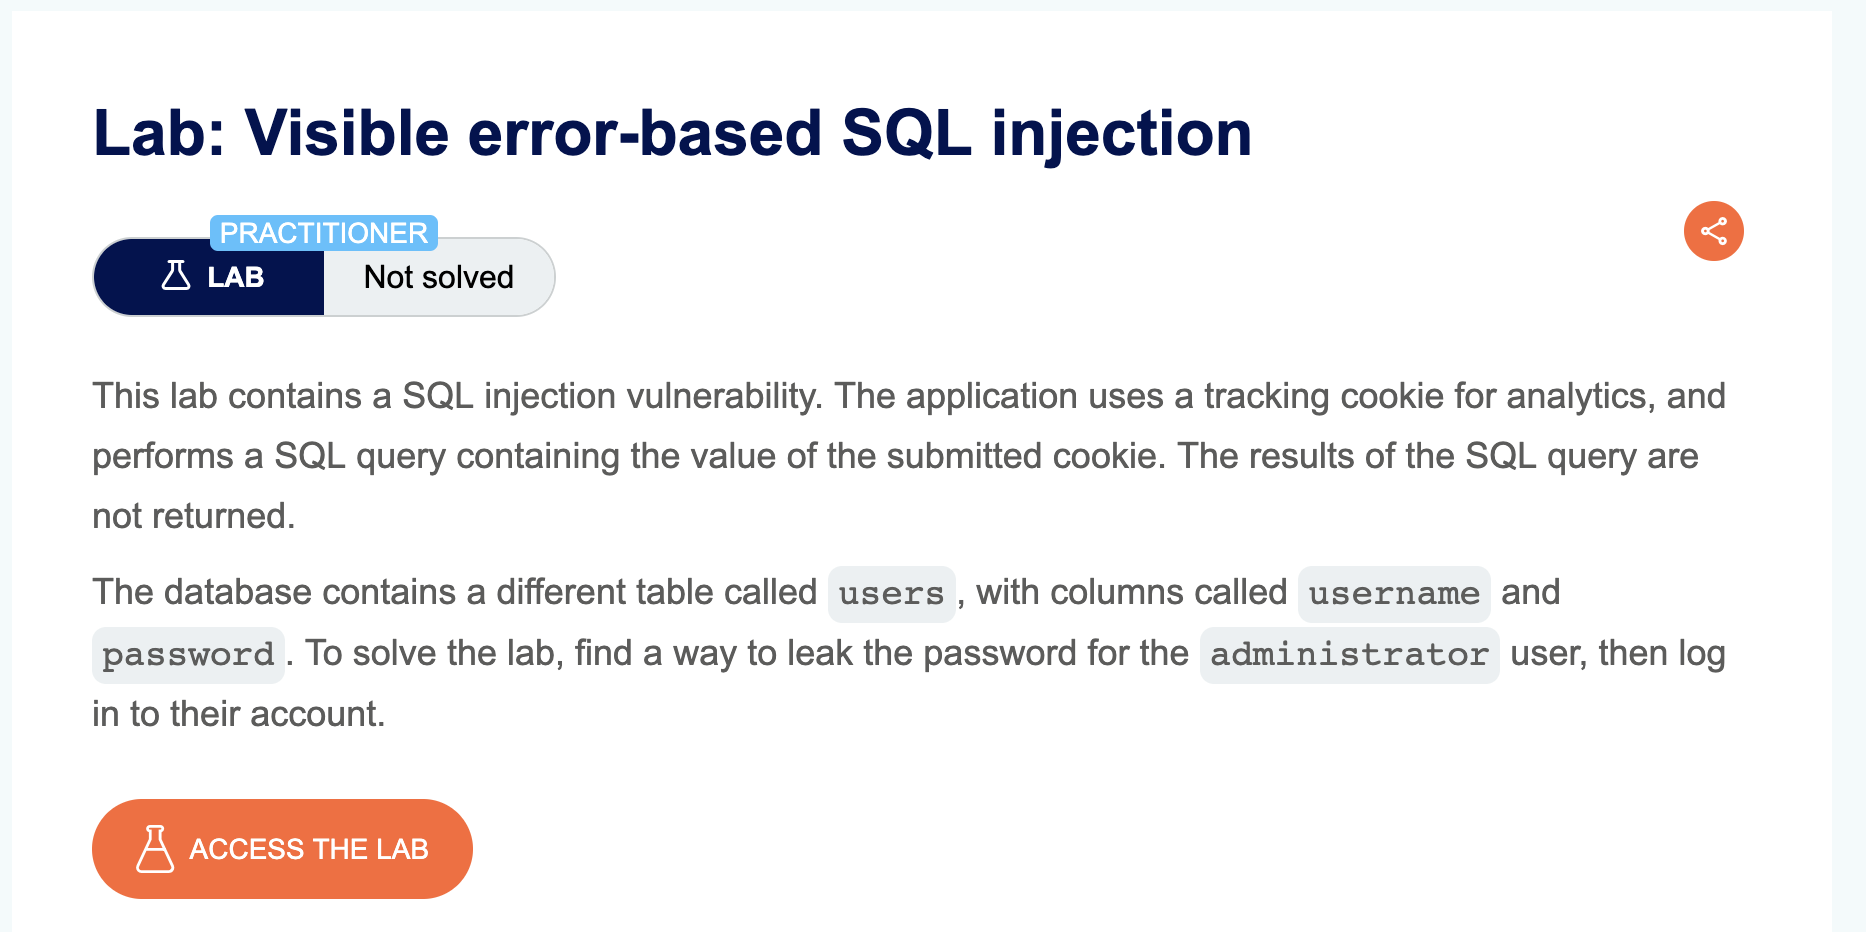The image size is (1866, 932).
Task: Click the text "not returned."
Action: tap(194, 516)
